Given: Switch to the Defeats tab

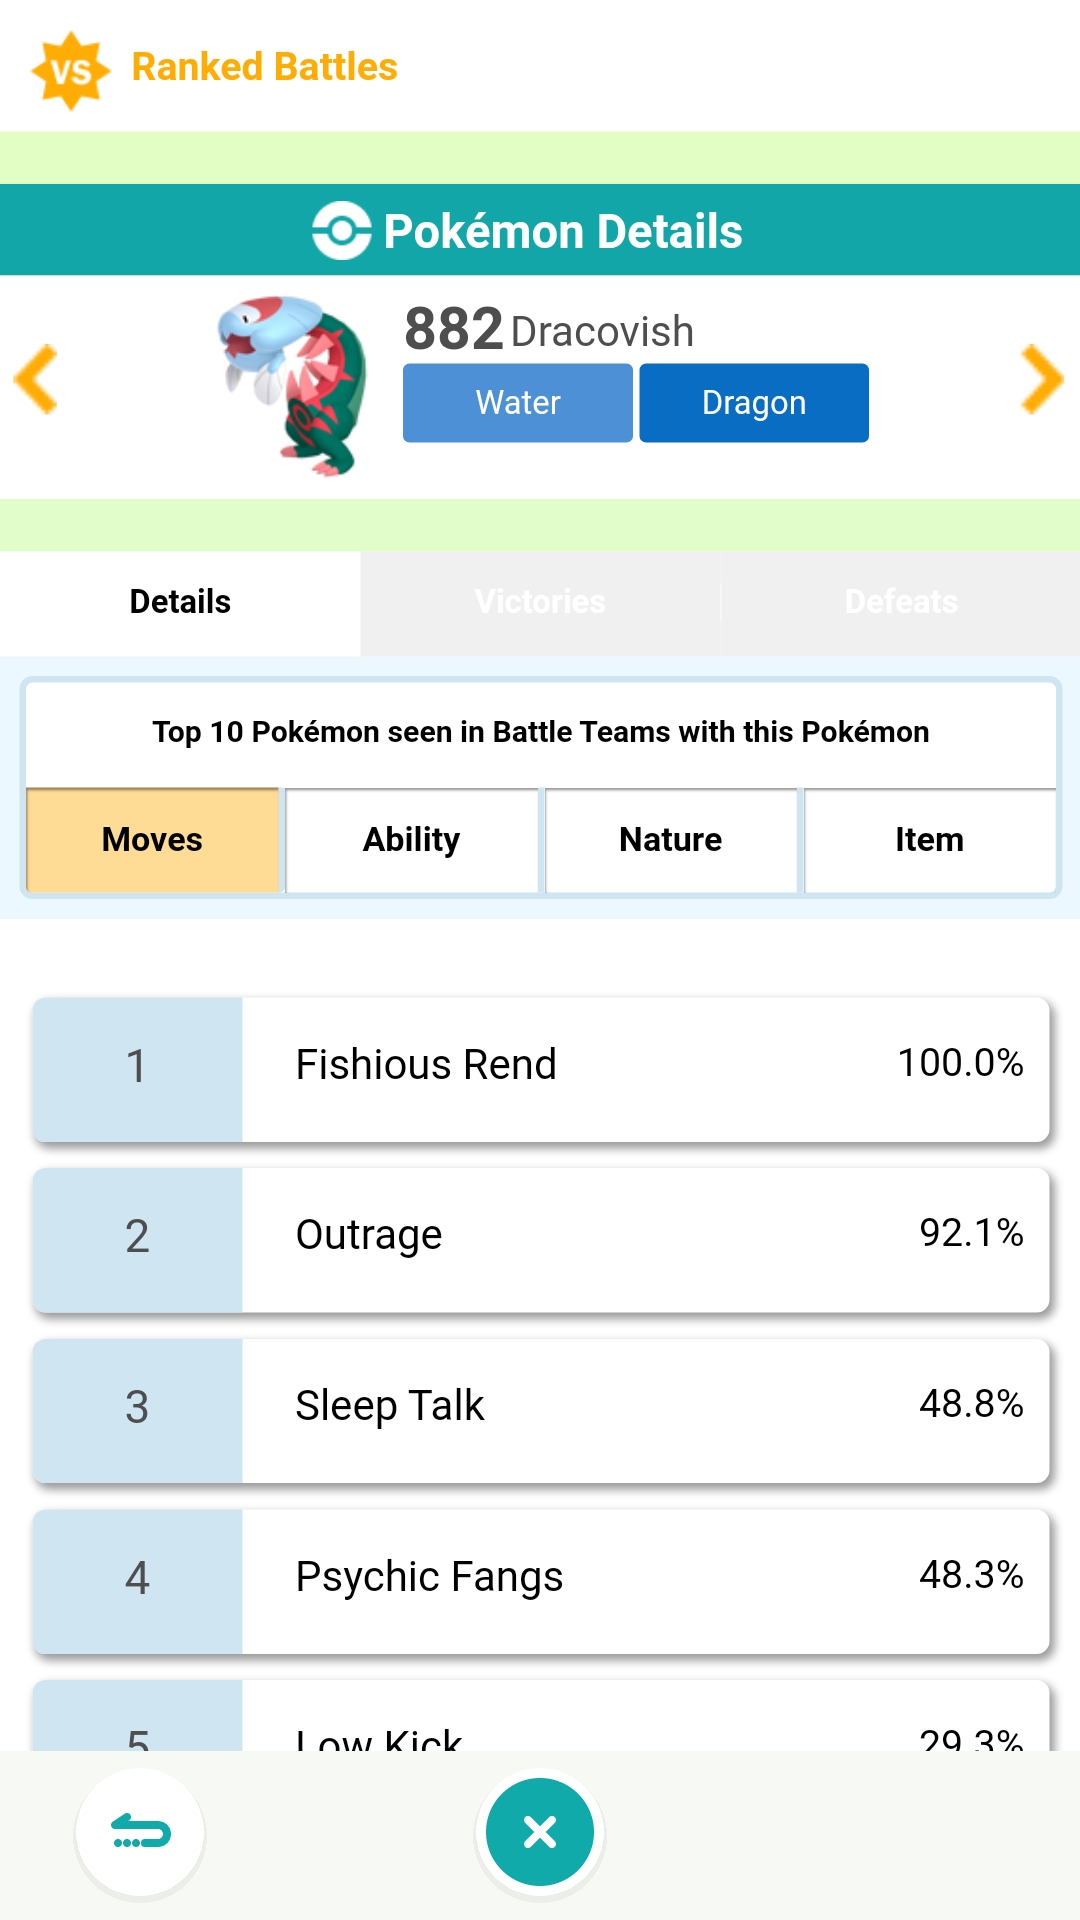Looking at the screenshot, I should [900, 602].
